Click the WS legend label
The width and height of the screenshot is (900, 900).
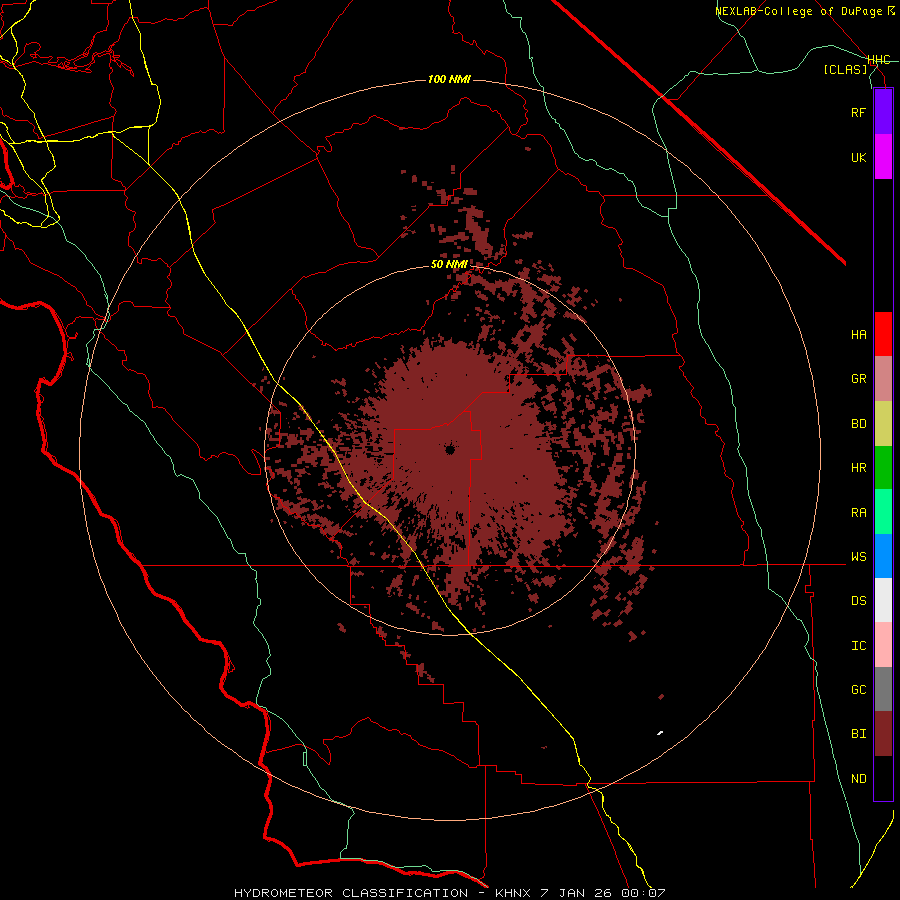click(x=858, y=557)
